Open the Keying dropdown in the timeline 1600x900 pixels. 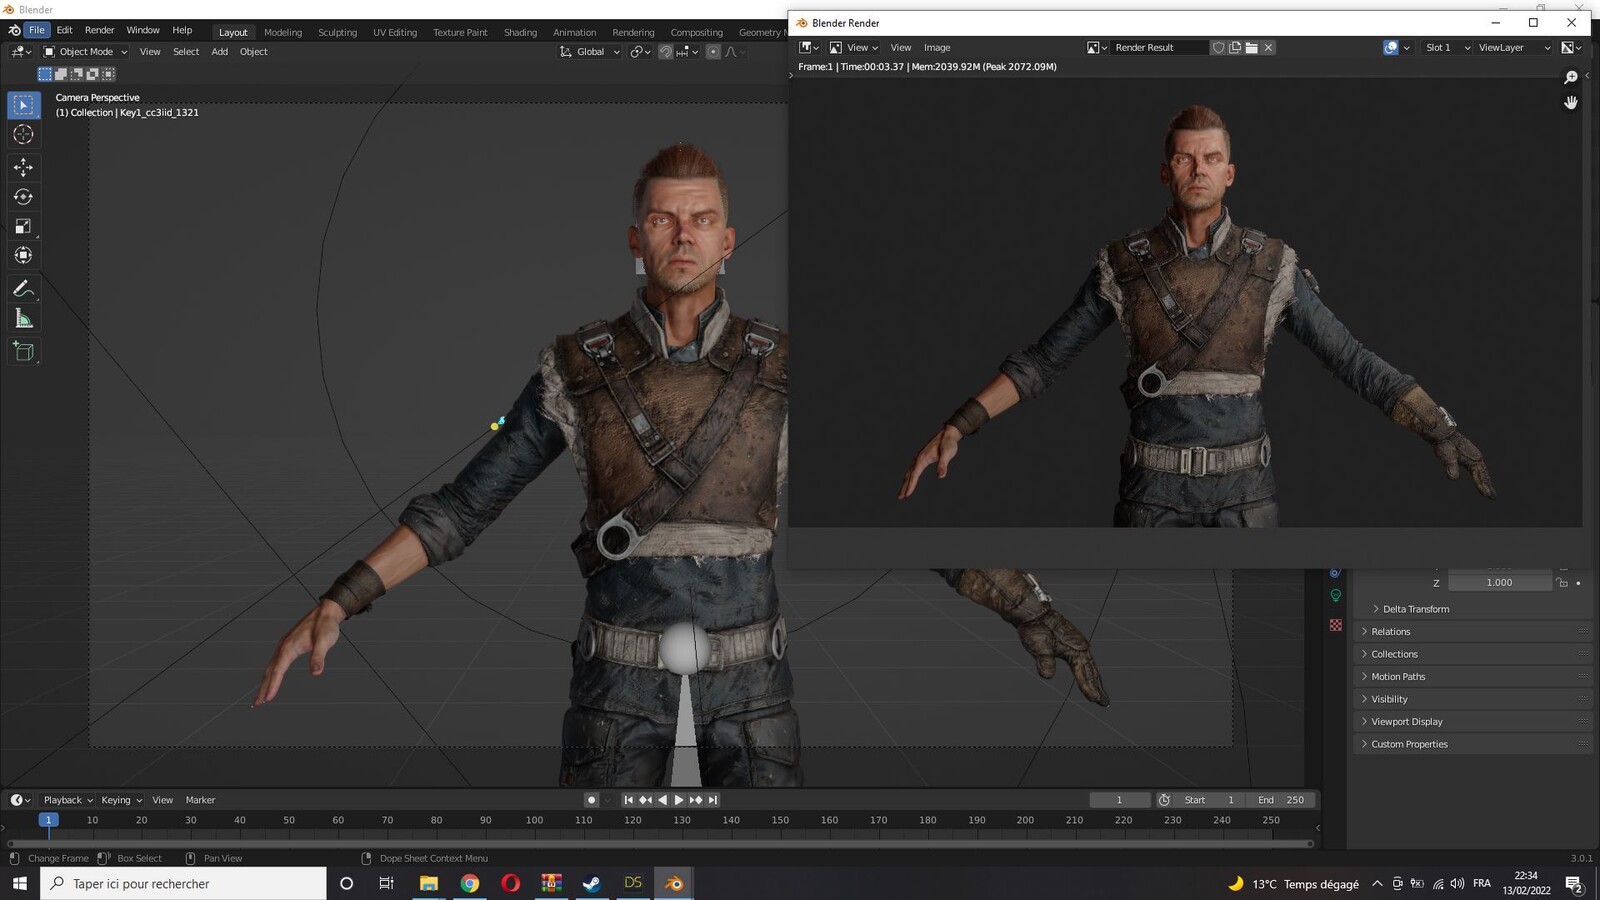pos(121,800)
